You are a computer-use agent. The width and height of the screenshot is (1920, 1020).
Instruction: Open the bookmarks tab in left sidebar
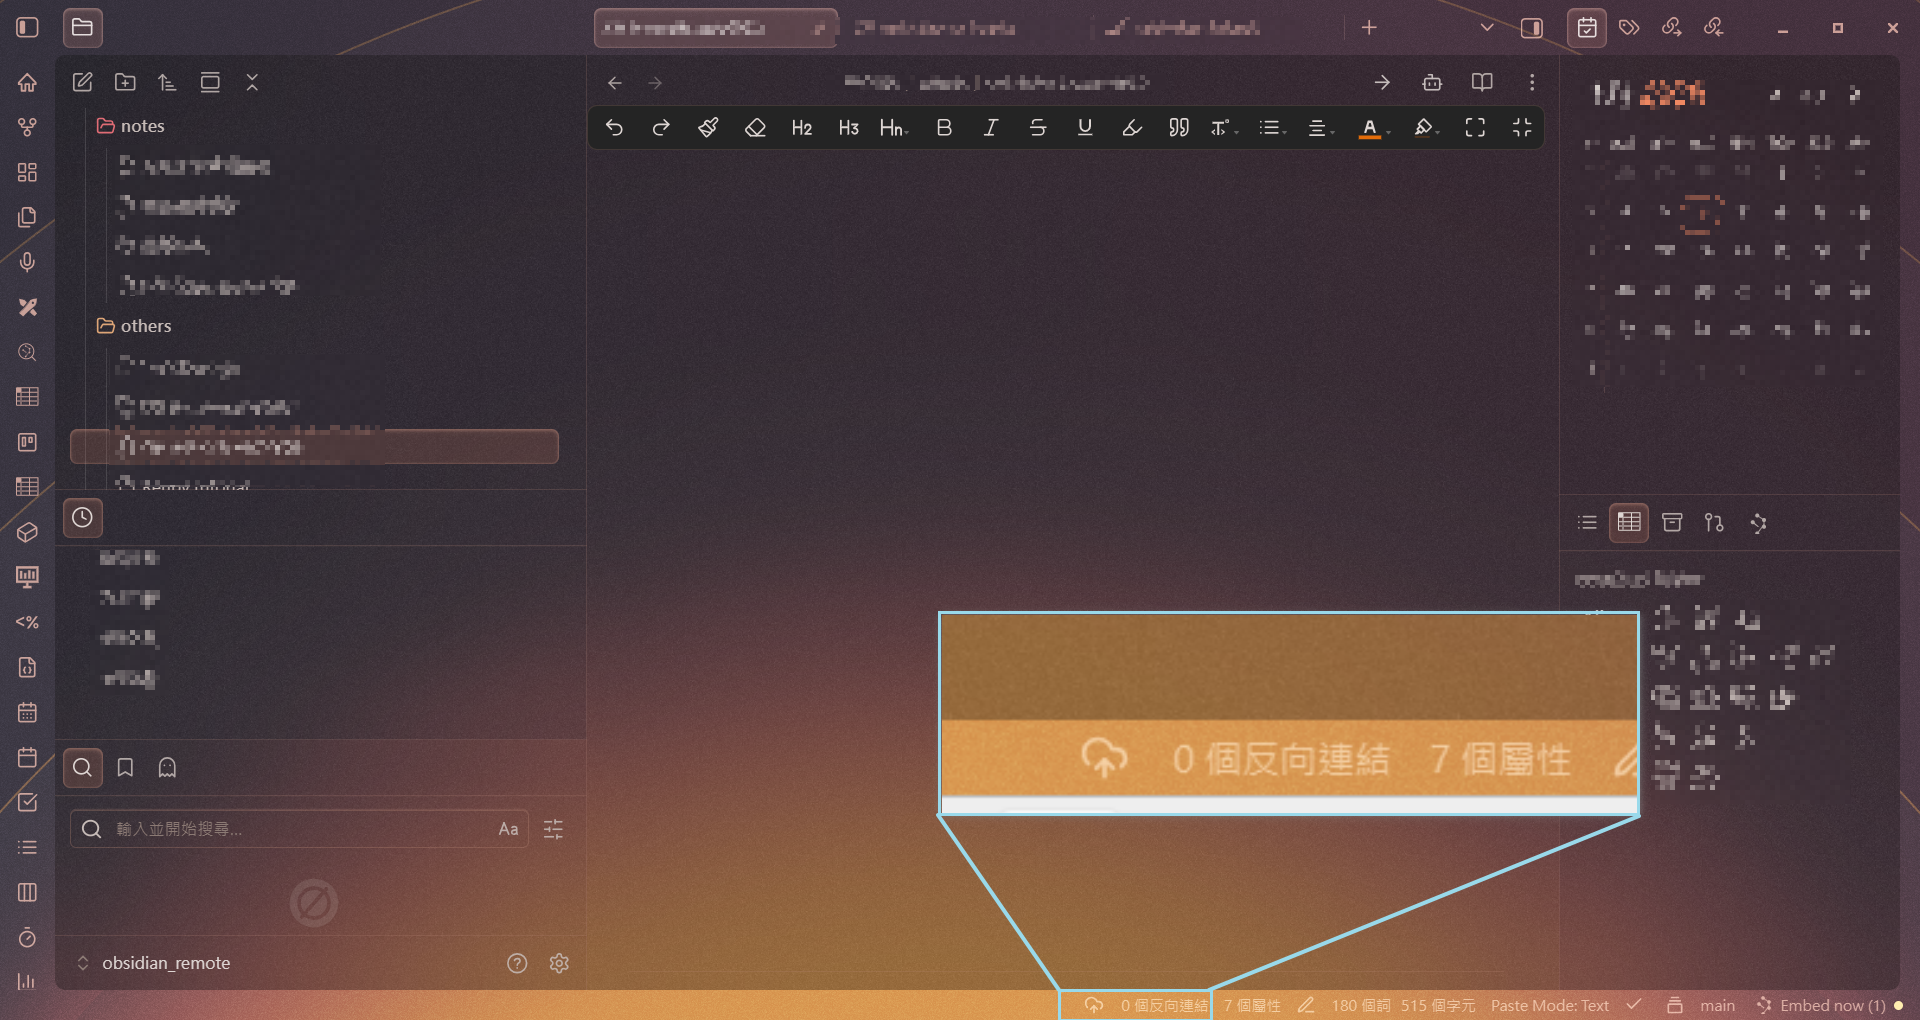[125, 767]
